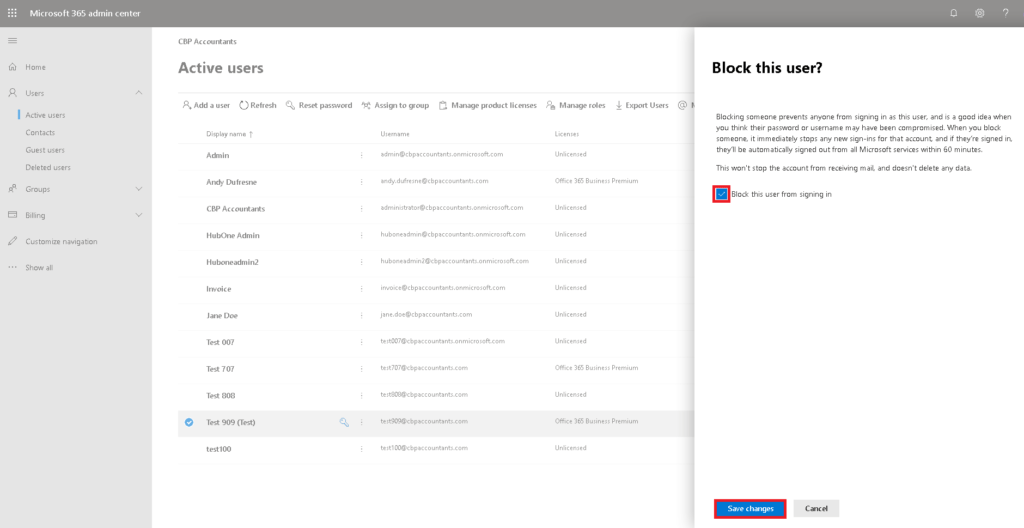Click Manage roles in toolbar

coord(575,105)
